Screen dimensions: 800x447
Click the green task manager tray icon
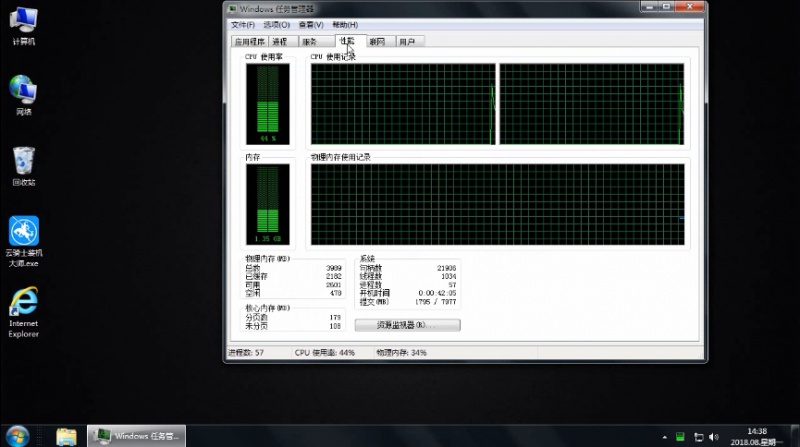tap(680, 437)
